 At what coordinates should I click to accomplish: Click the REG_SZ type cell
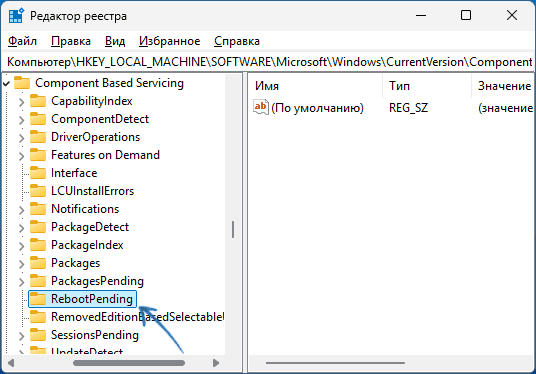408,108
